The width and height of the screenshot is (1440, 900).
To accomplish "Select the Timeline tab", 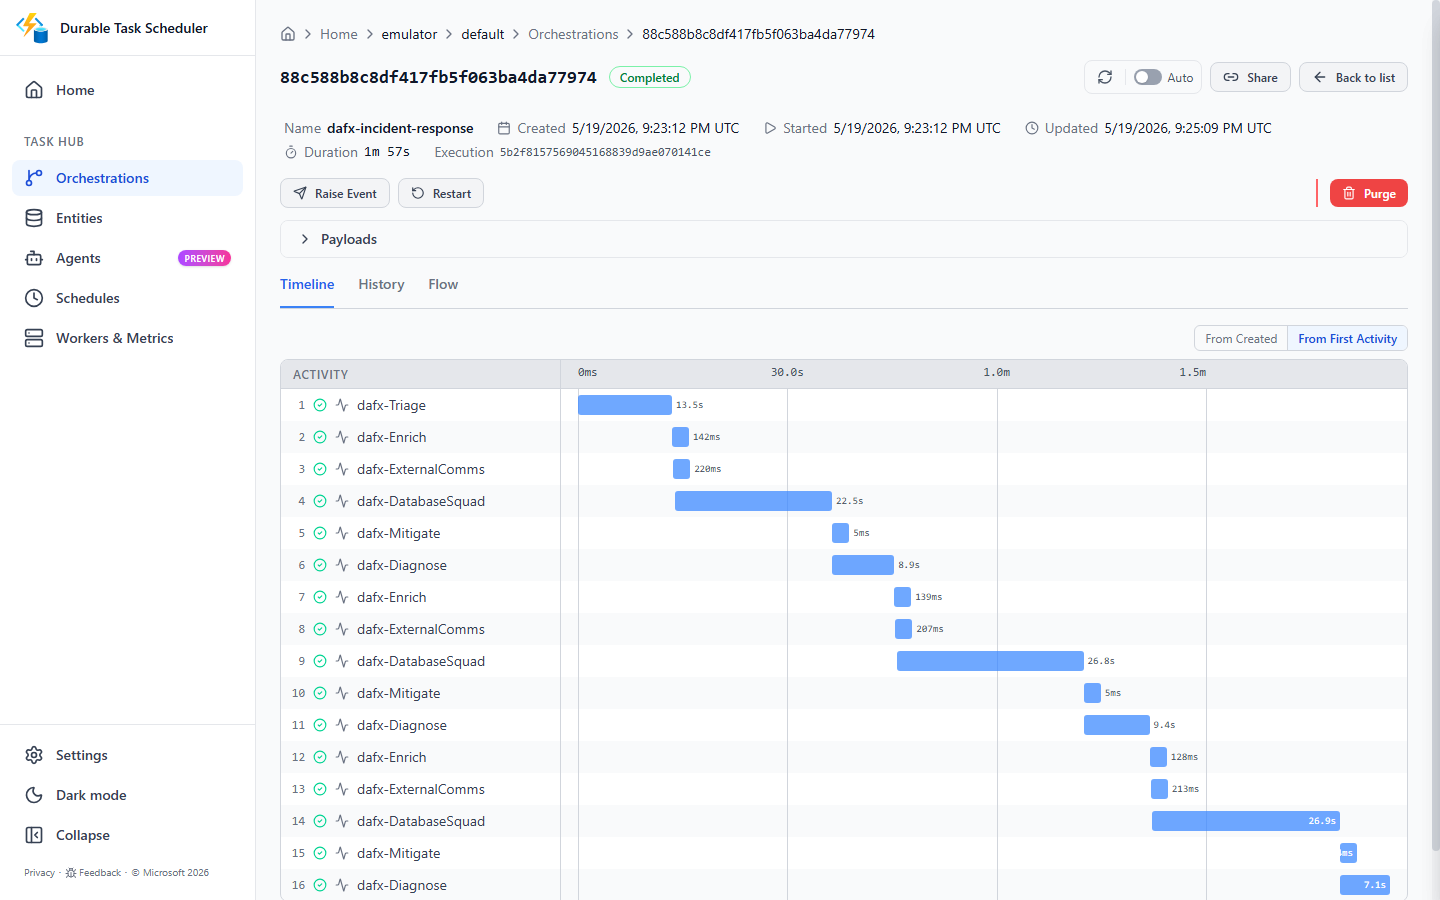I will (x=307, y=284).
